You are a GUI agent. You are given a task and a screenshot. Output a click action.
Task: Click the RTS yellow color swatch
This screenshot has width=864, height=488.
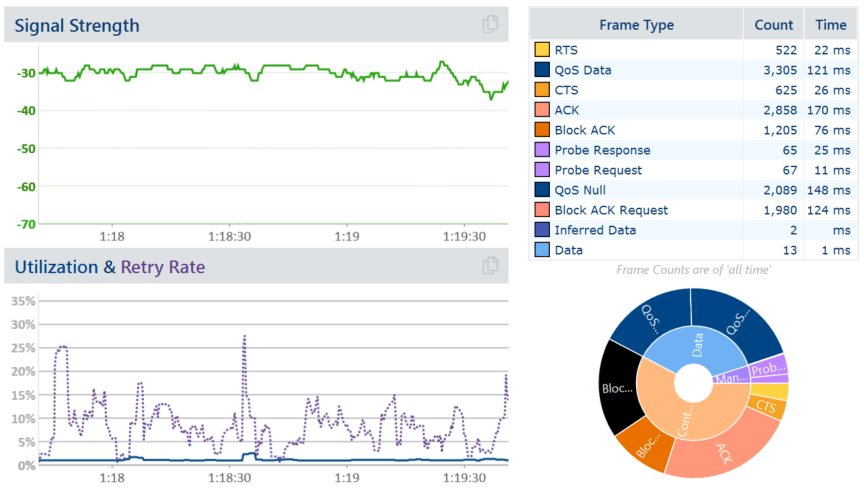coord(542,50)
